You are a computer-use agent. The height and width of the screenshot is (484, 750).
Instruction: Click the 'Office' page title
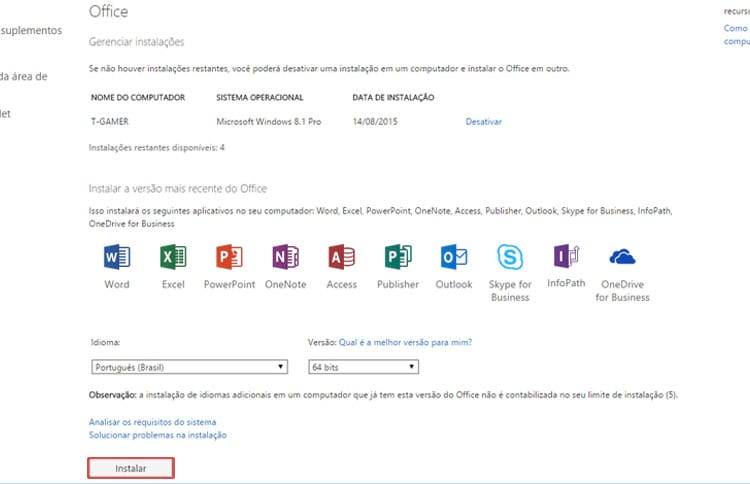tap(109, 11)
